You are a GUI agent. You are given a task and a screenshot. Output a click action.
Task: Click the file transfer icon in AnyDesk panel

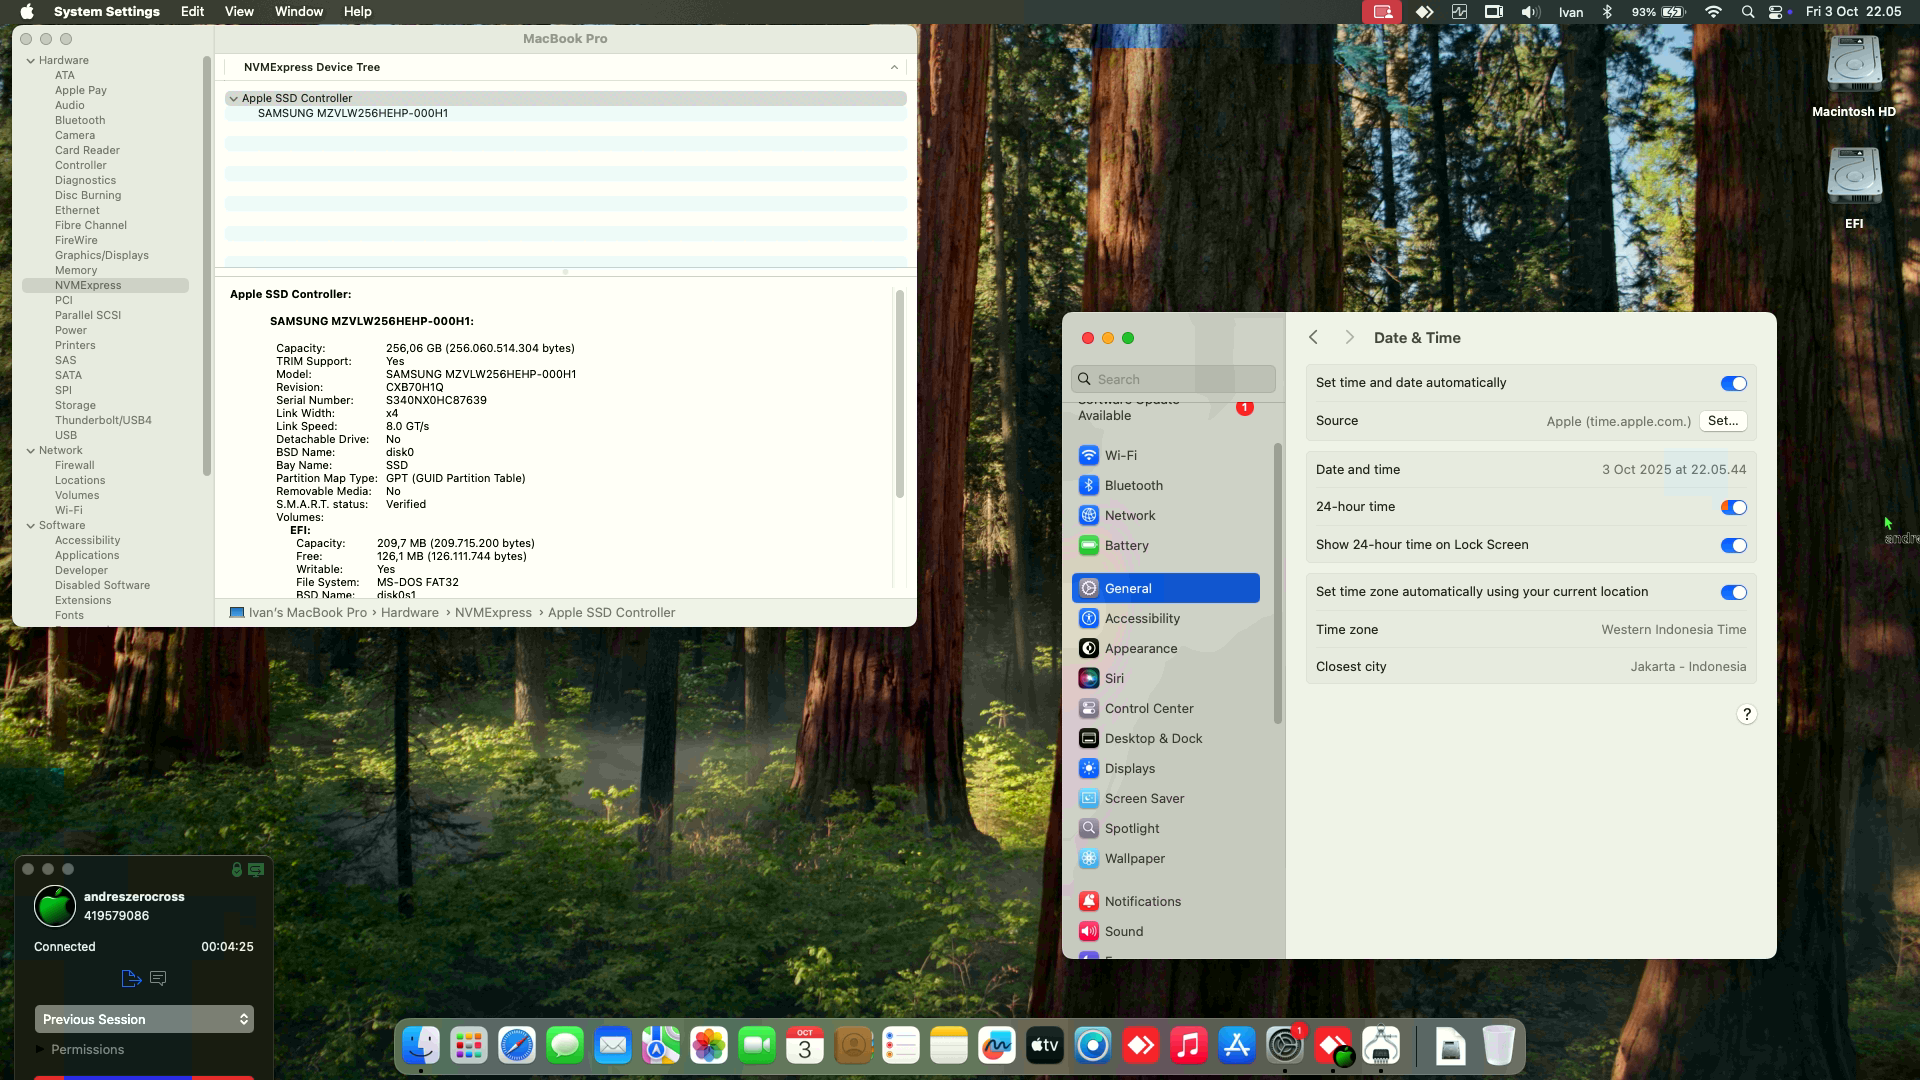click(131, 978)
